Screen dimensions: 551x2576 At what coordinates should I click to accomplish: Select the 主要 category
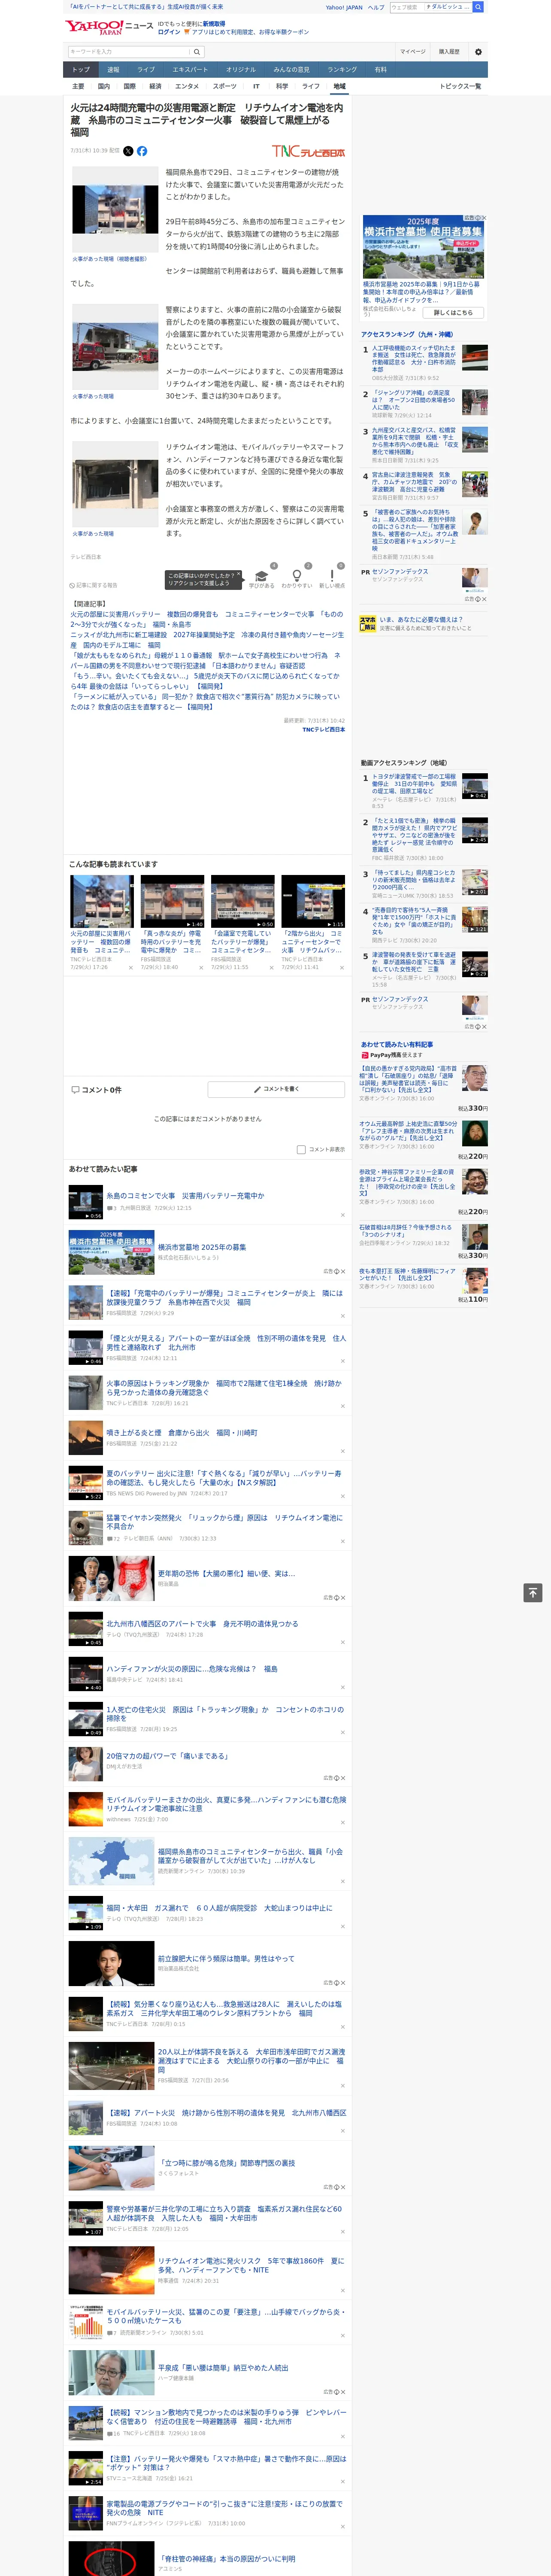[x=78, y=86]
